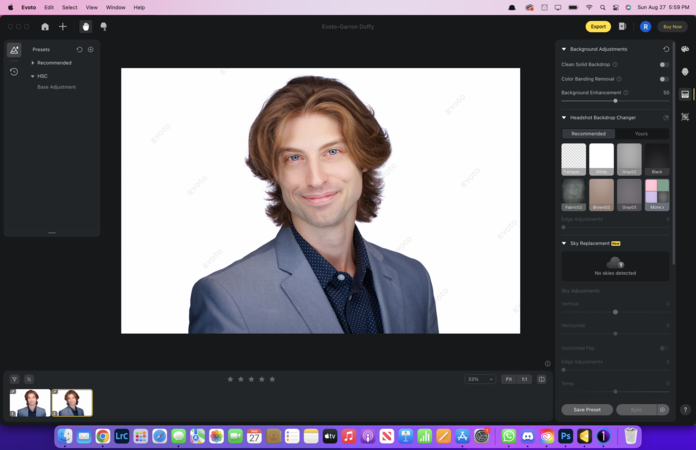Switch to the Yours backdrop tab
The image size is (696, 450).
tap(641, 133)
